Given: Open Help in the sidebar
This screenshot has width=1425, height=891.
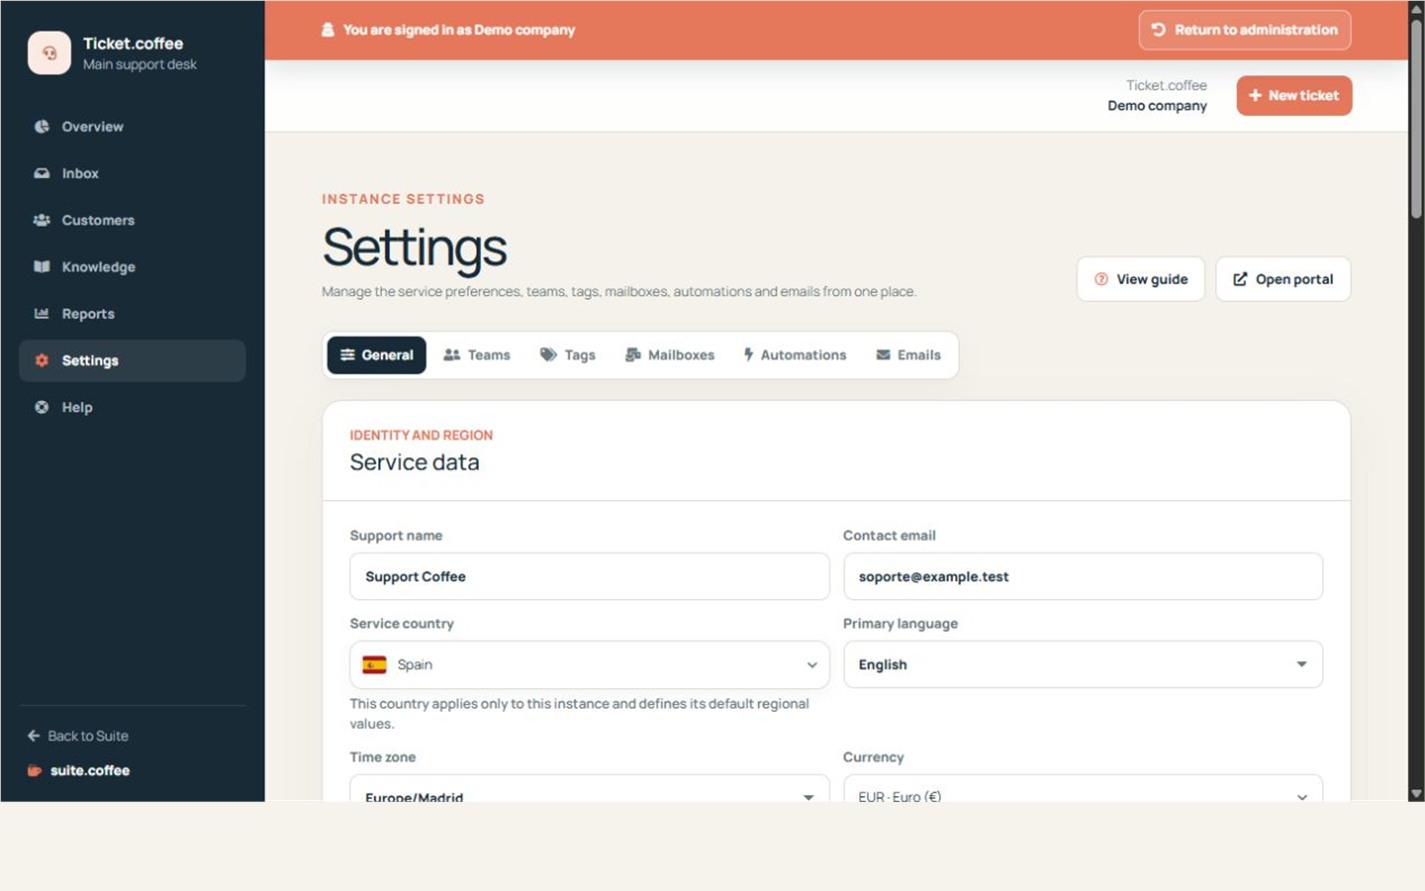Looking at the screenshot, I should [132, 407].
